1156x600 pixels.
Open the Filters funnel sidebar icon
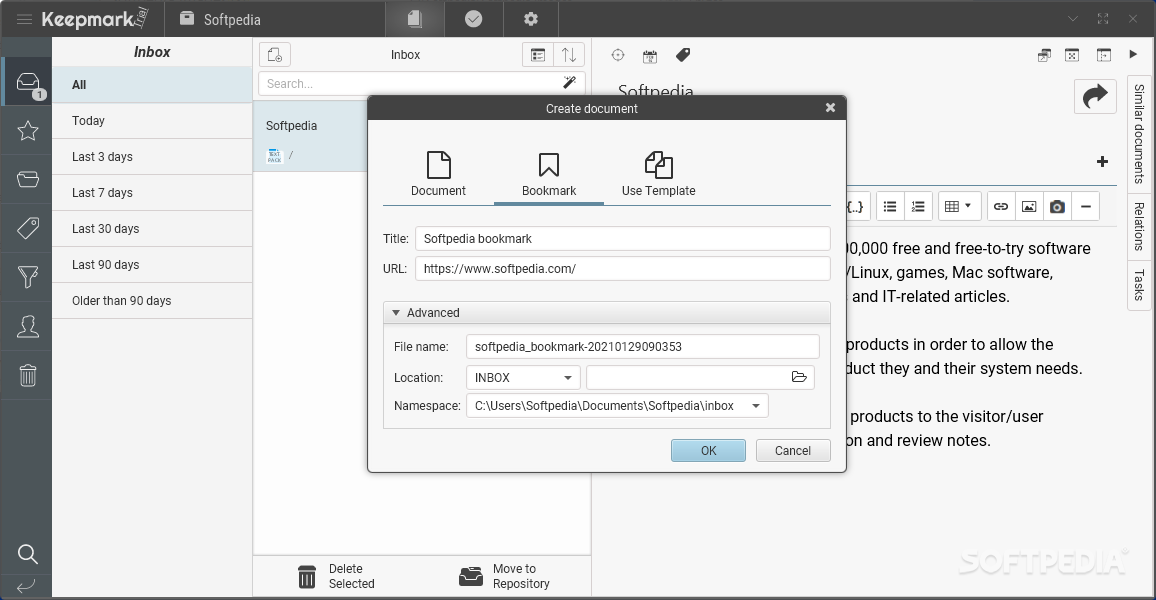28,276
